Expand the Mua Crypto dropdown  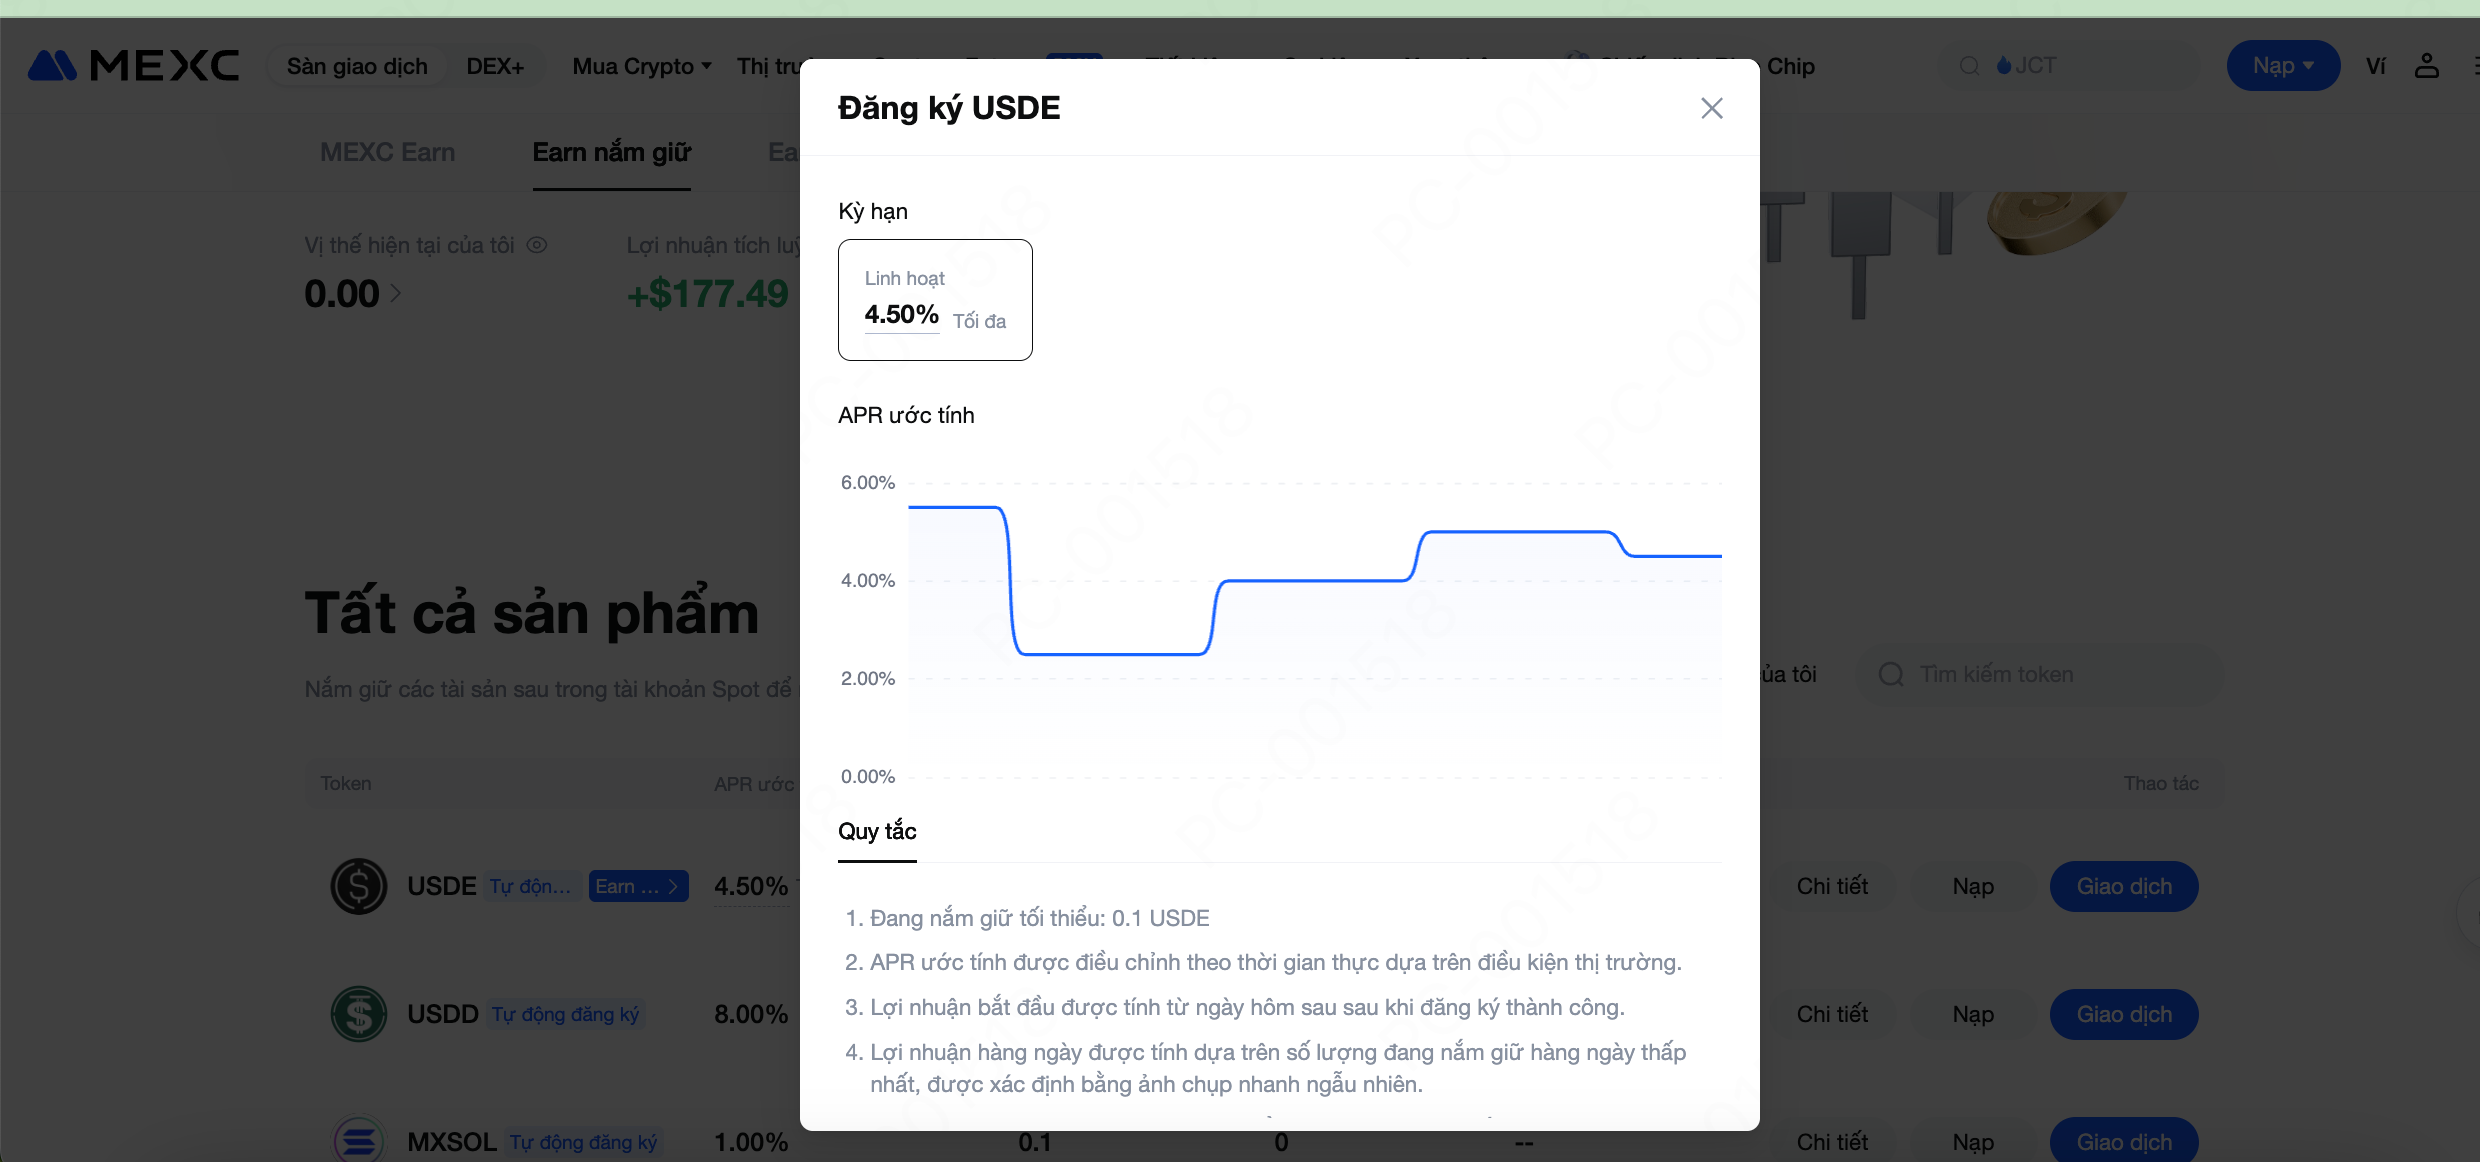tap(642, 66)
